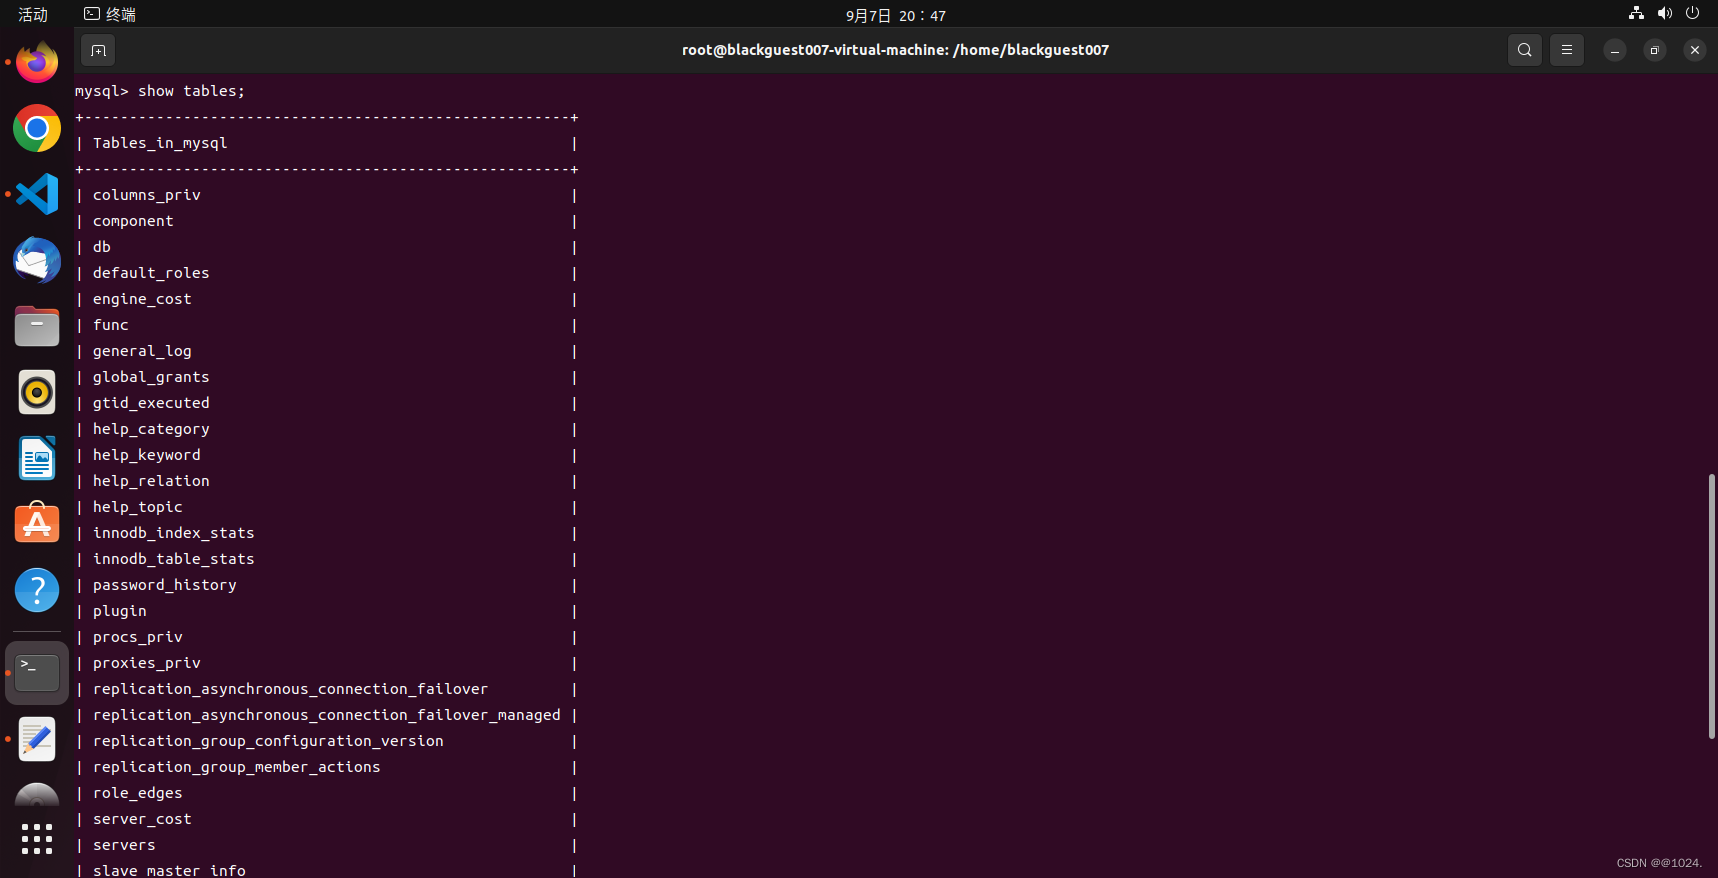Viewport: 1718px width, 878px height.
Task: Click the innodb_table_stats row
Action: click(x=327, y=559)
